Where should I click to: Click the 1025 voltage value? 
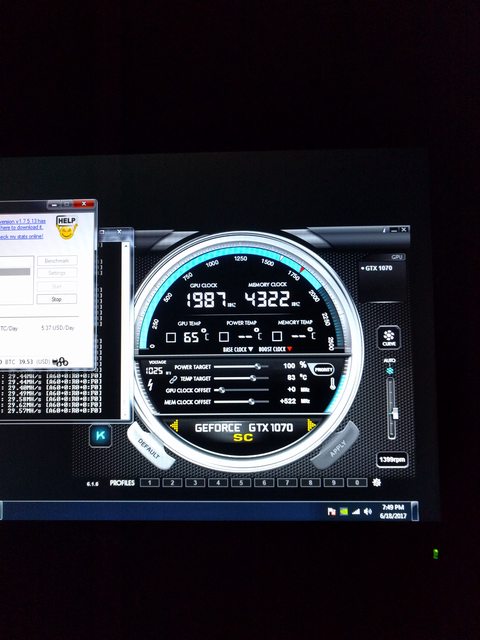coord(154,371)
